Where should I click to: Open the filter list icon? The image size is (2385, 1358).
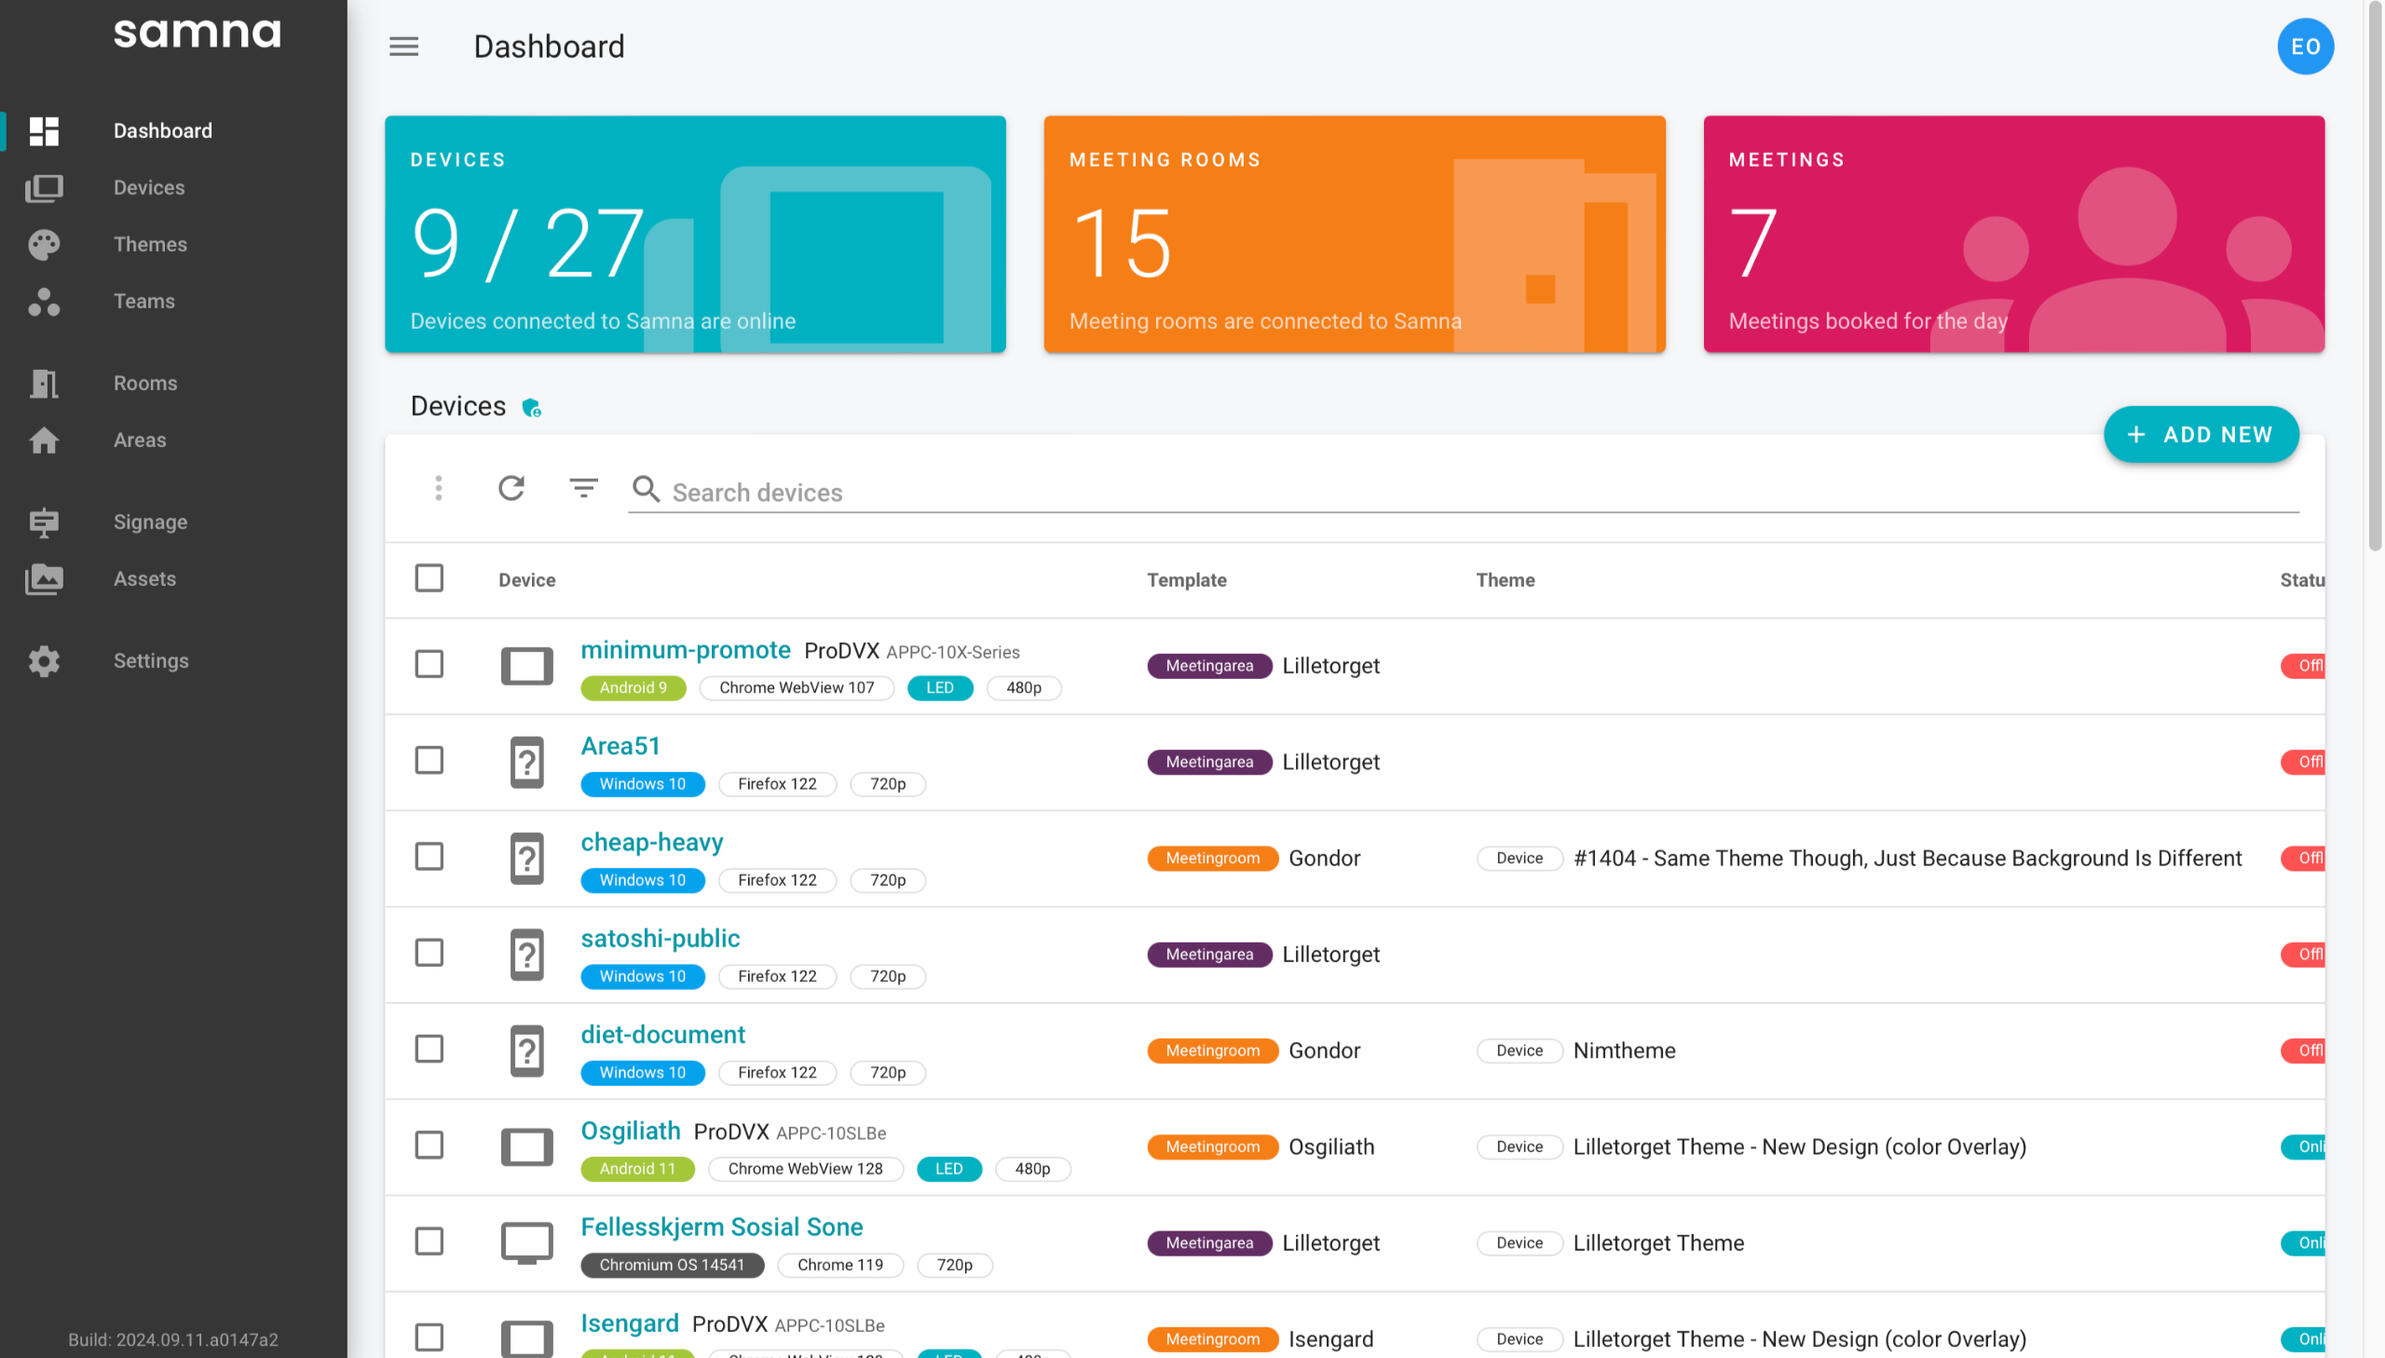[x=583, y=488]
